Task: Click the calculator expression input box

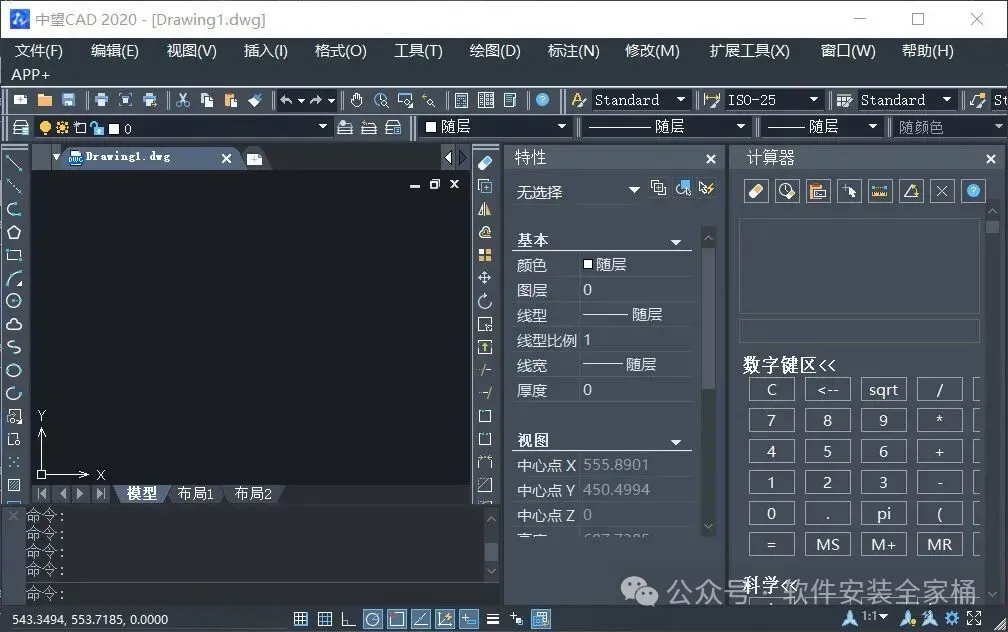Action: 860,331
